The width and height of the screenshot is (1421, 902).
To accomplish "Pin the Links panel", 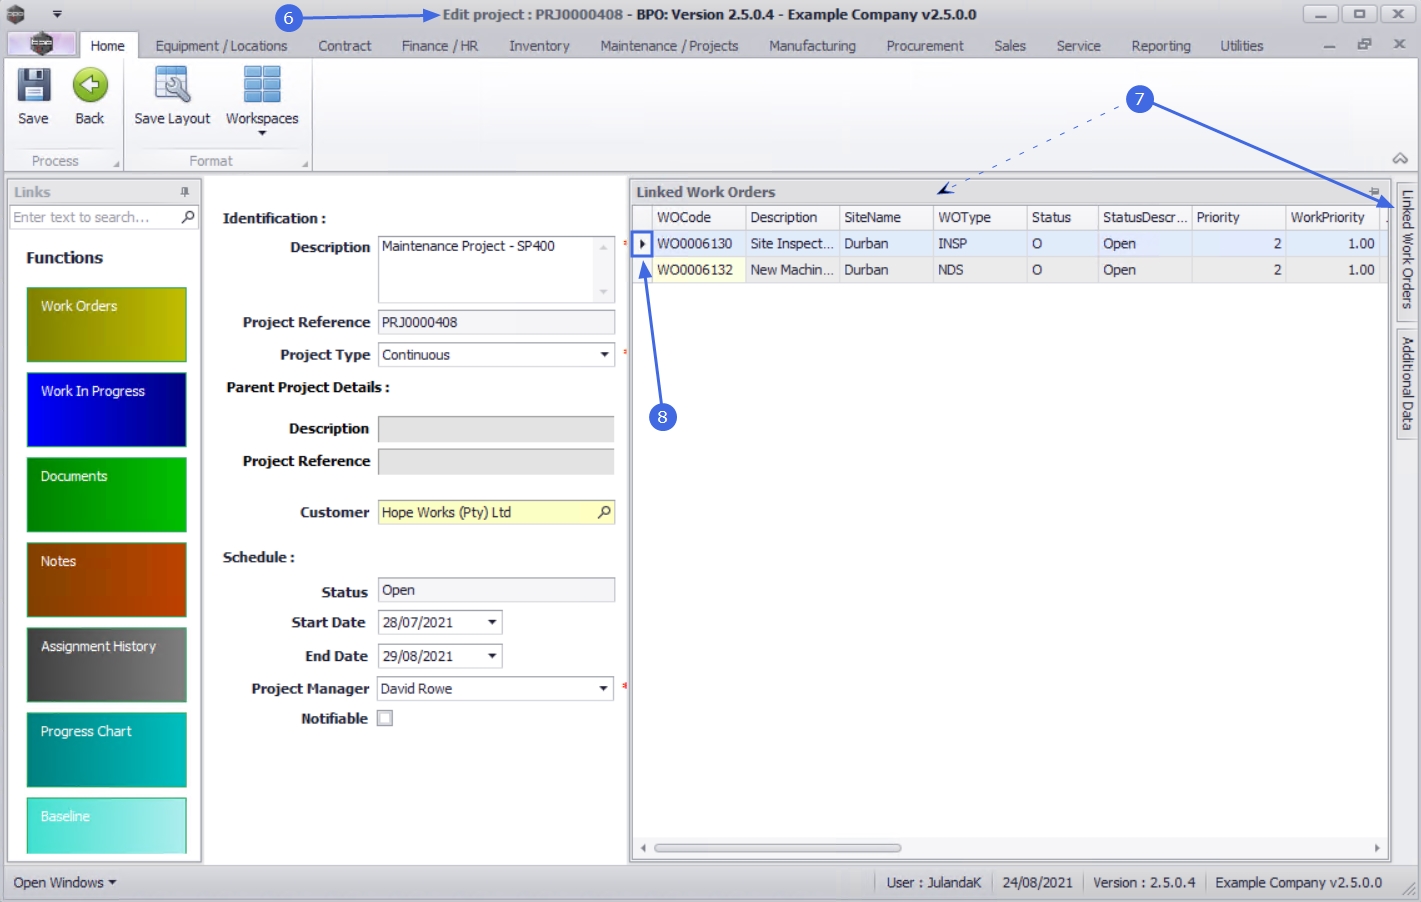I will [185, 192].
